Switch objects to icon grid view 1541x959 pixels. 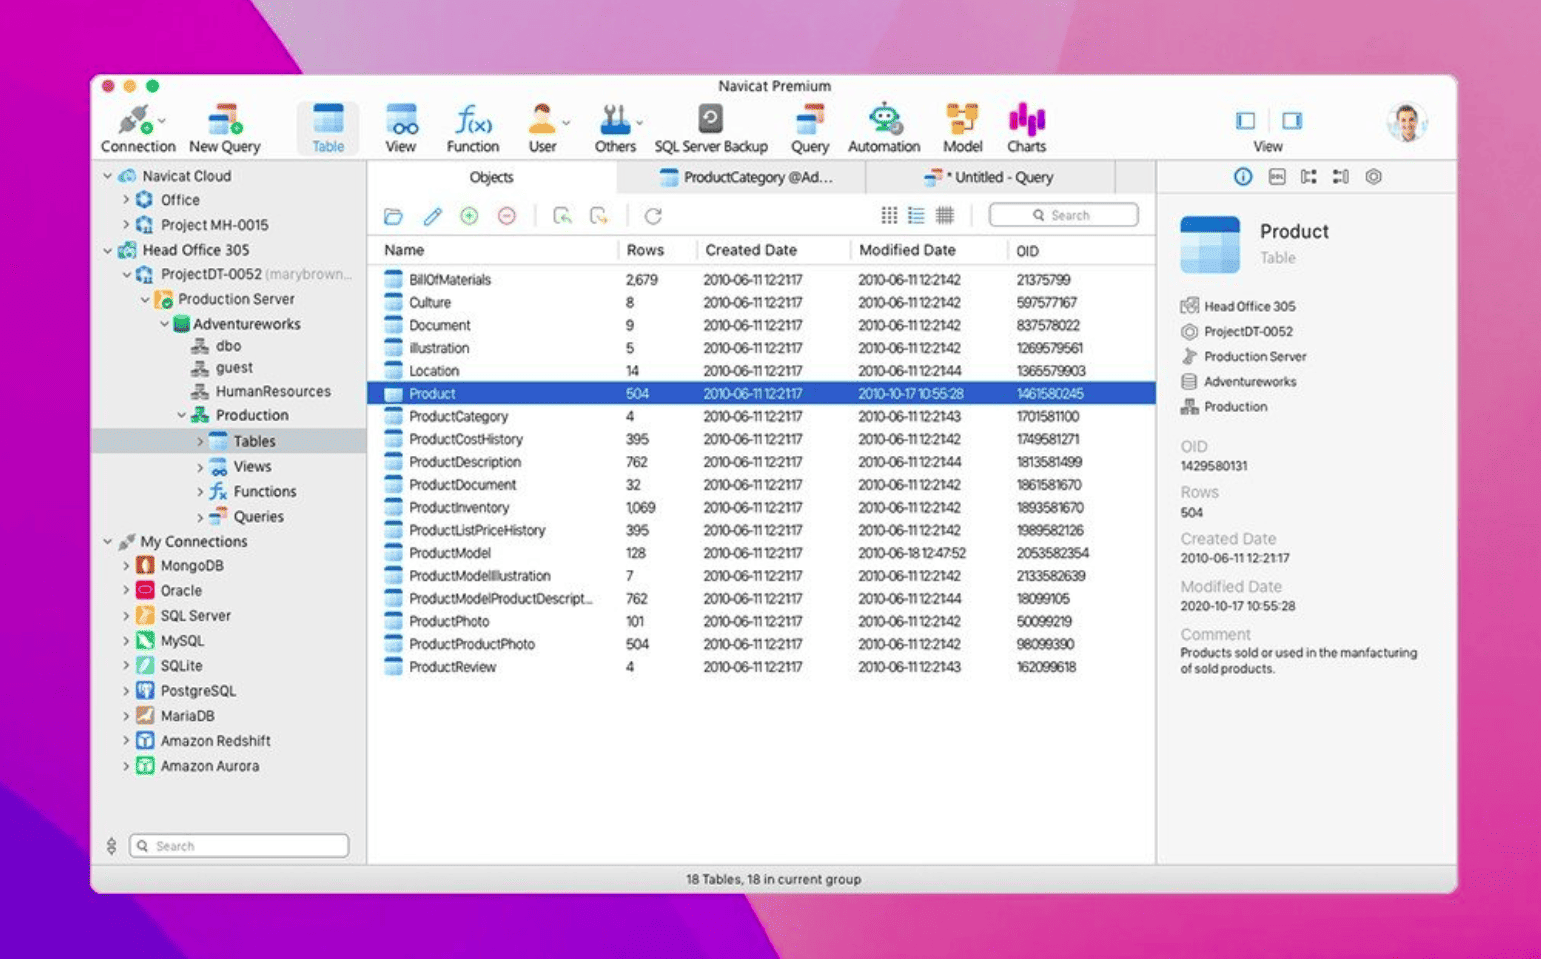coord(889,215)
